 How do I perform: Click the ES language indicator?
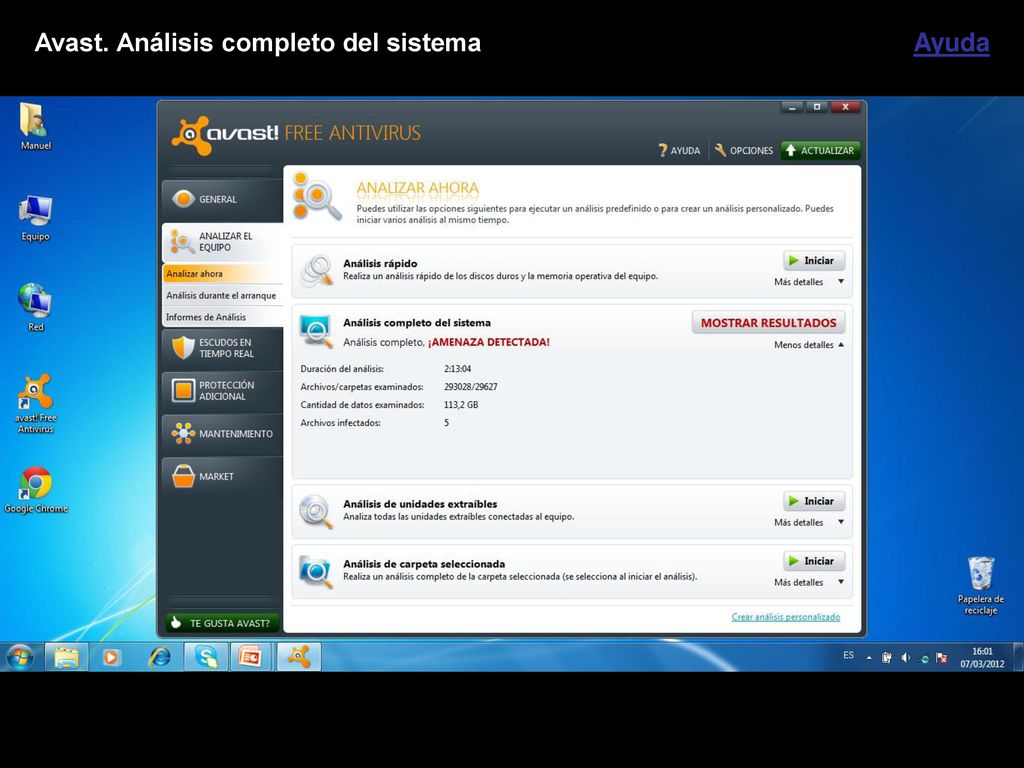click(848, 655)
